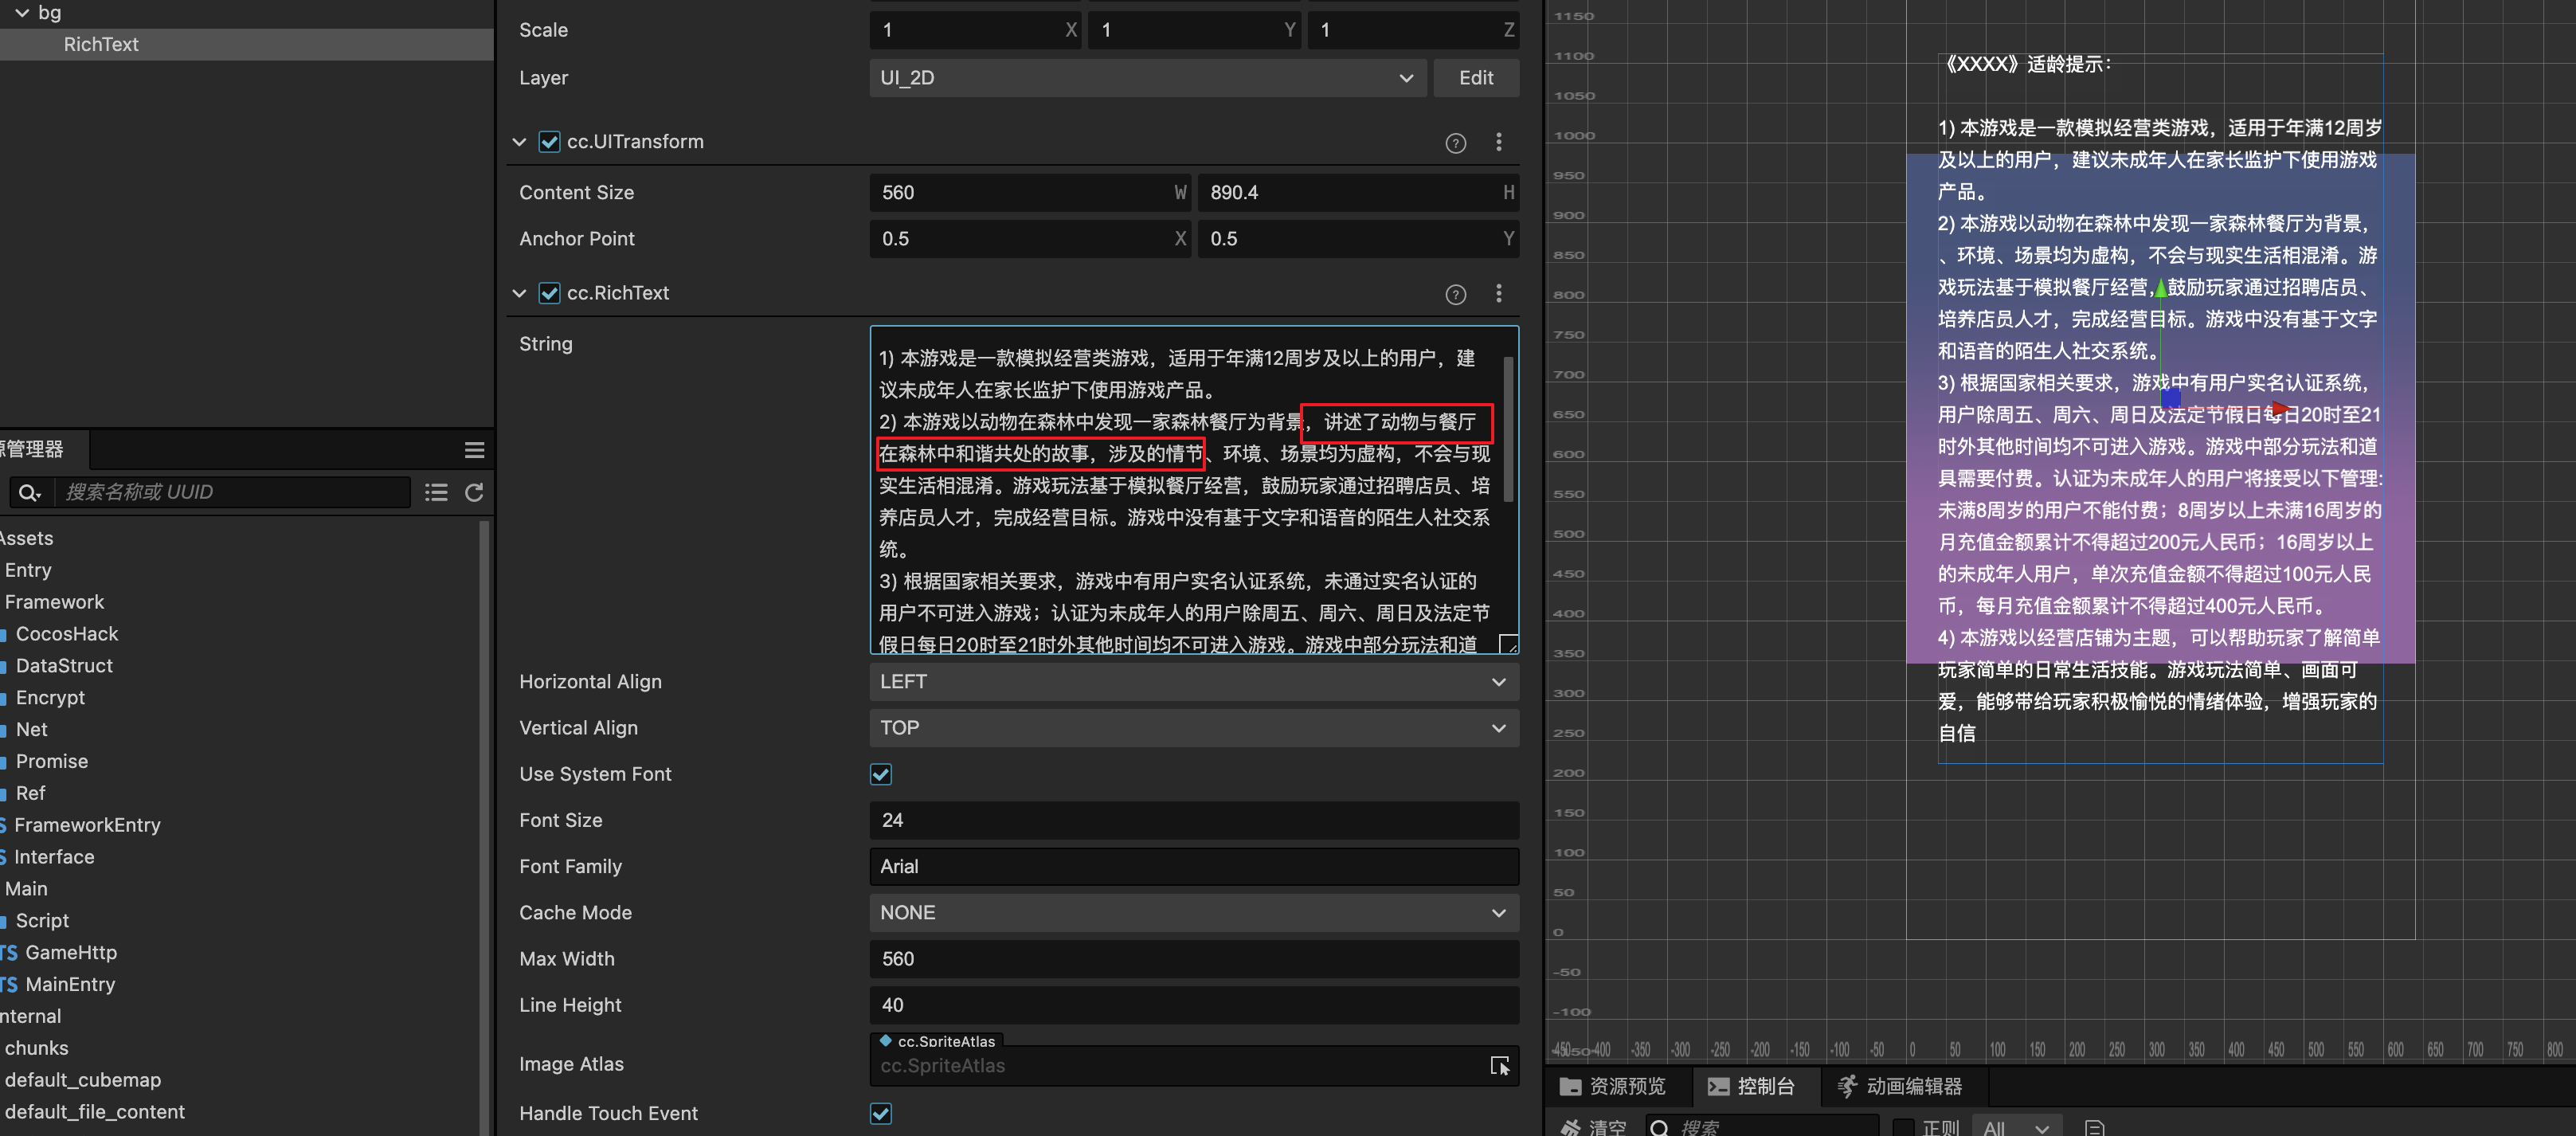Screen dimensions: 2576x1136
Task: Disable the cc.RichText component checkbox
Action: (549, 293)
